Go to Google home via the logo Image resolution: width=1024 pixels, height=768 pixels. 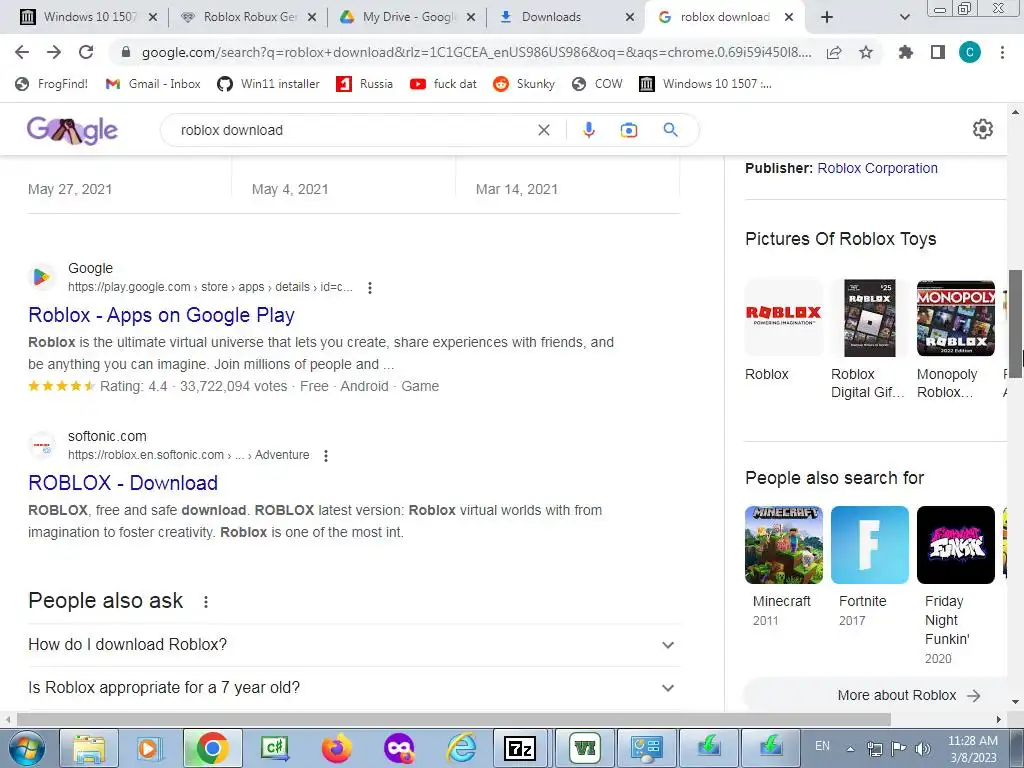[72, 130]
